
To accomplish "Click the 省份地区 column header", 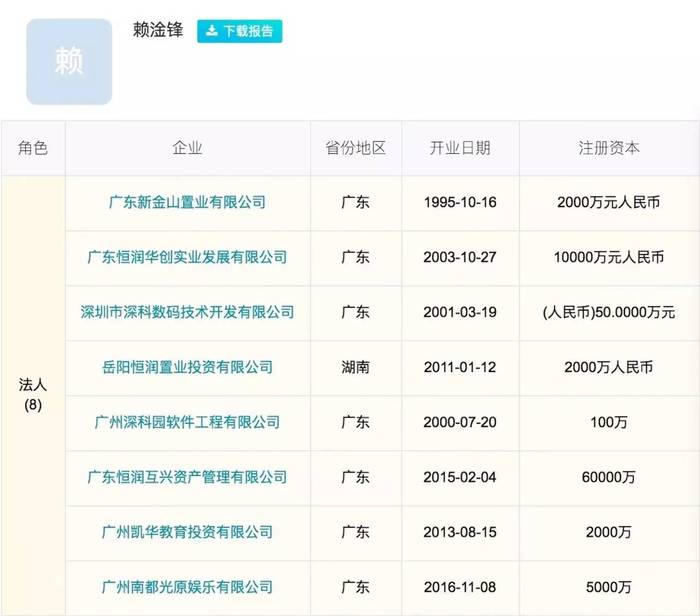I will tap(356, 148).
